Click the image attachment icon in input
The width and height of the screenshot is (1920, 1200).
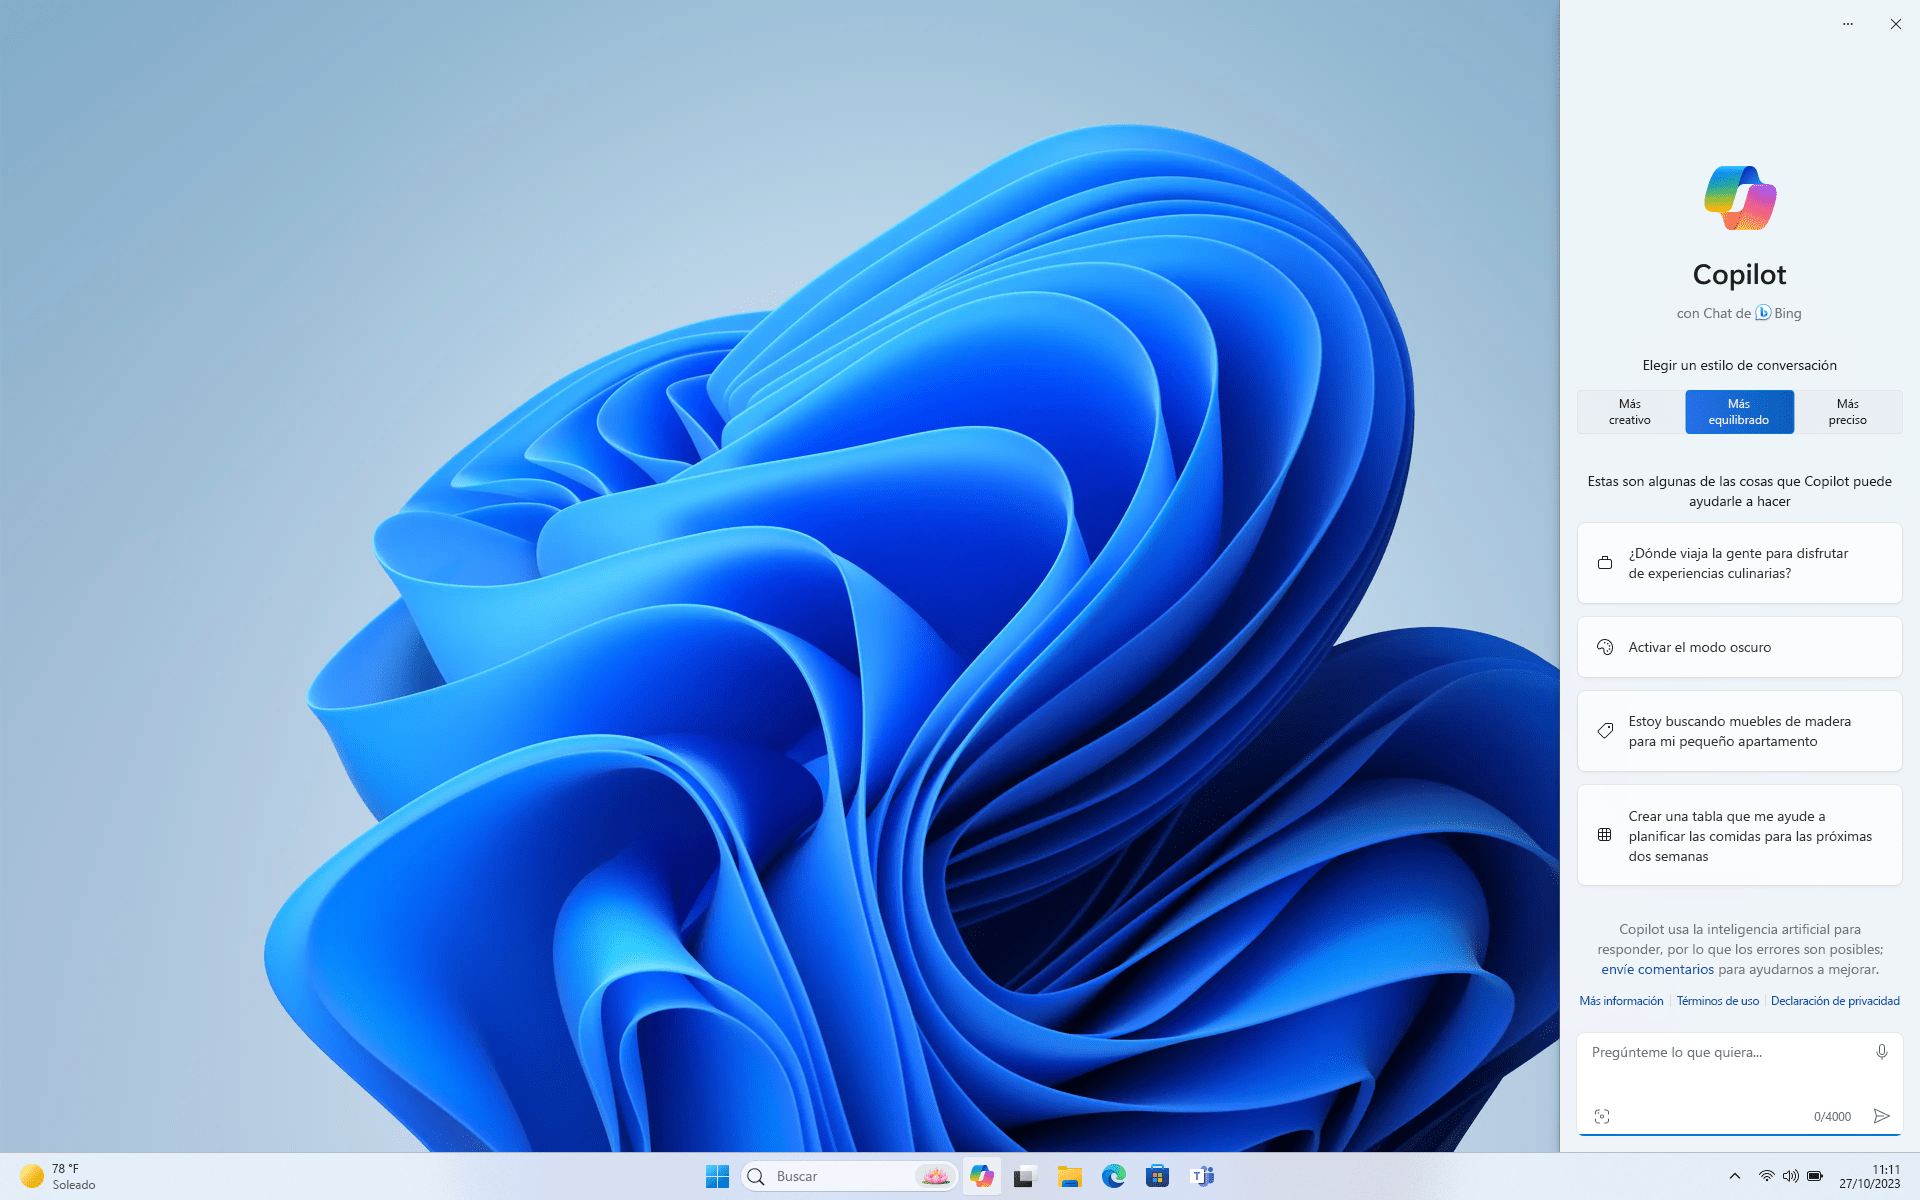[x=1602, y=1116]
